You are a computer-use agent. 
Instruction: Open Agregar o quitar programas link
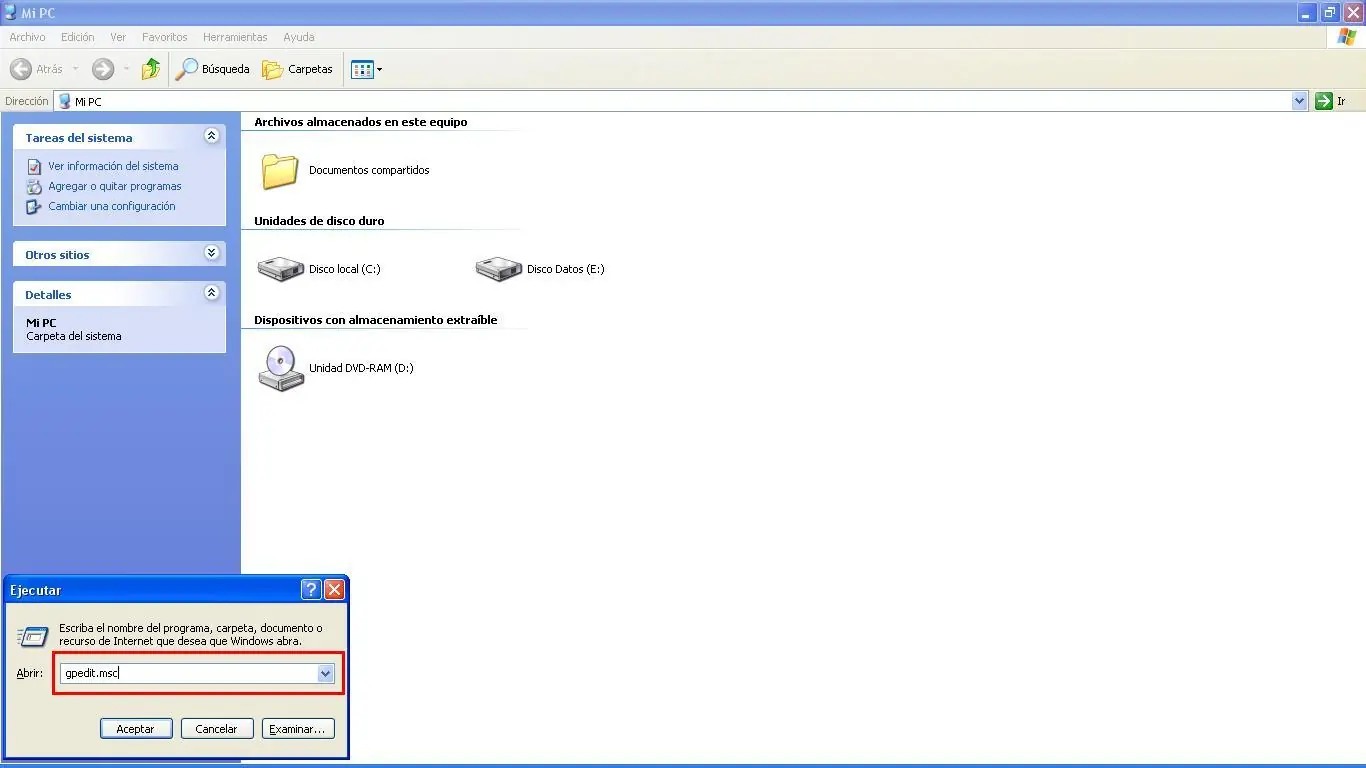(115, 186)
